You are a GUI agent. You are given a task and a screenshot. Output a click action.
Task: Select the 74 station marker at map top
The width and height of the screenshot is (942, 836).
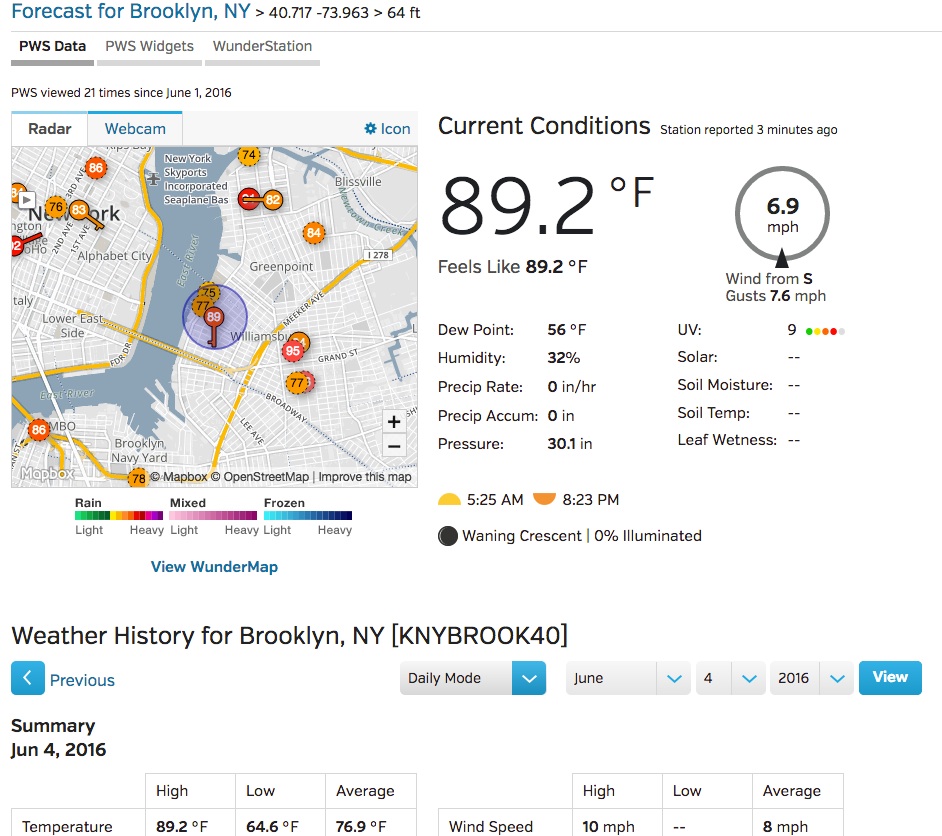point(248,156)
